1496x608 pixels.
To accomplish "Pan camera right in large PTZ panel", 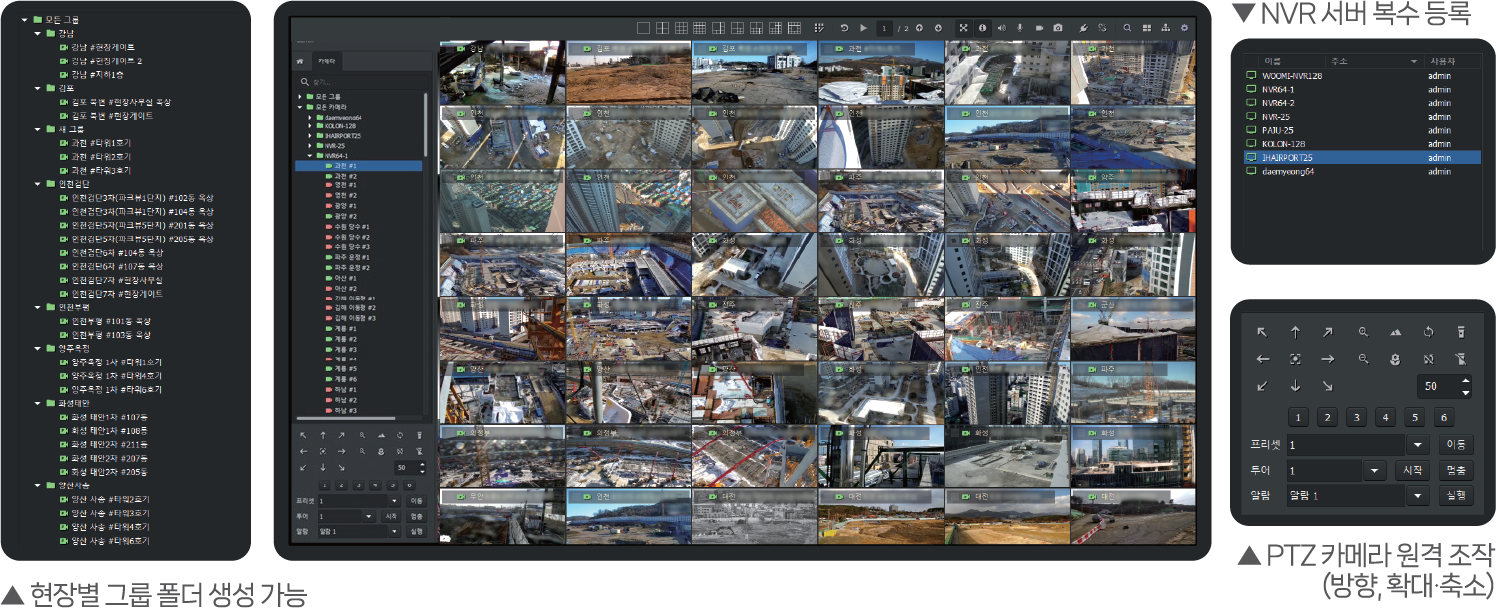I will (x=1327, y=358).
